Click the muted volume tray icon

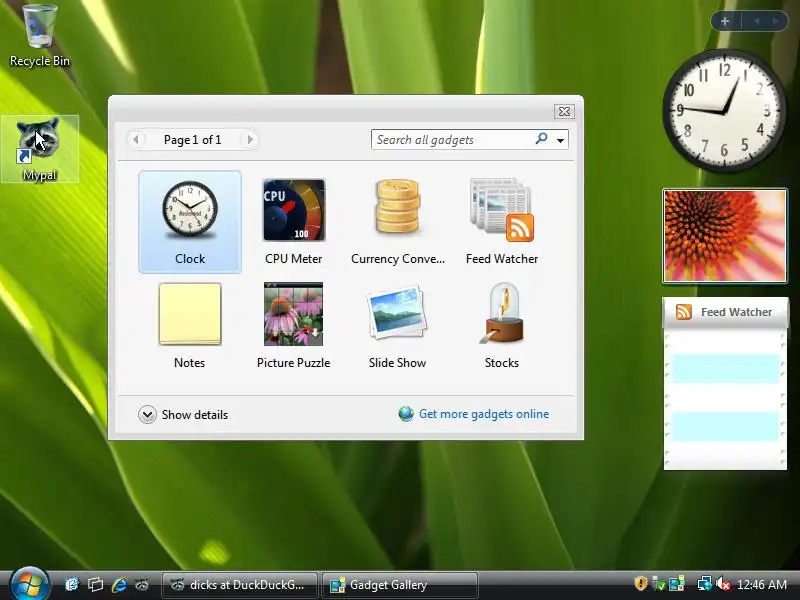(723, 583)
